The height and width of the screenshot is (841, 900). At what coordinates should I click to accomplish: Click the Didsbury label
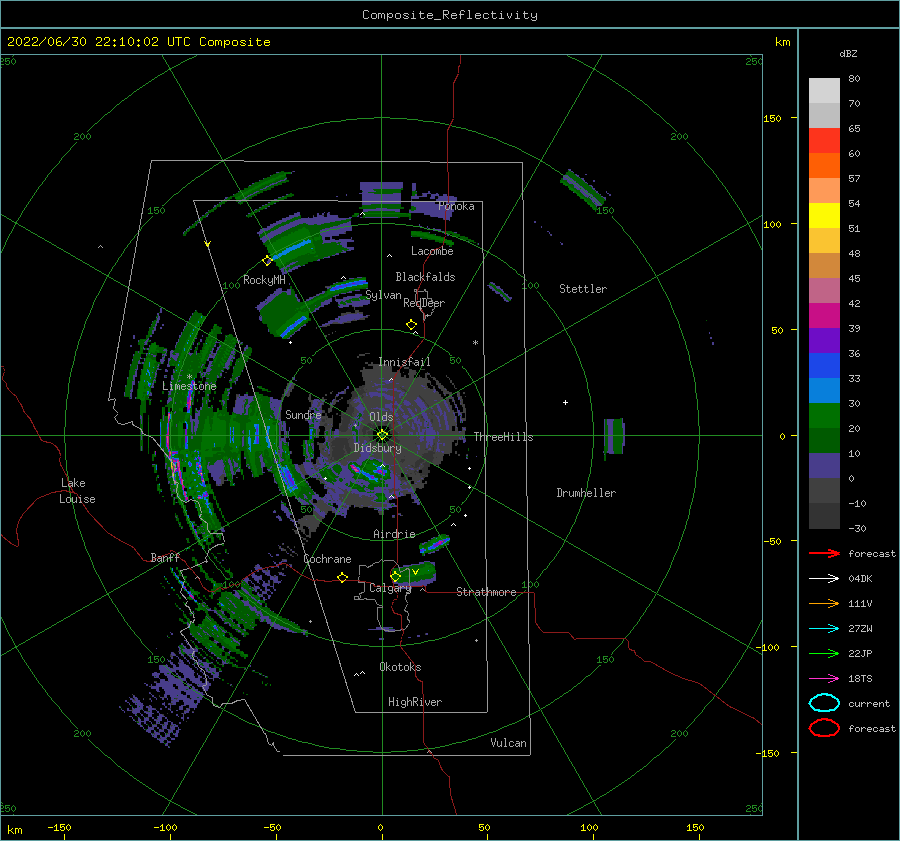click(377, 448)
